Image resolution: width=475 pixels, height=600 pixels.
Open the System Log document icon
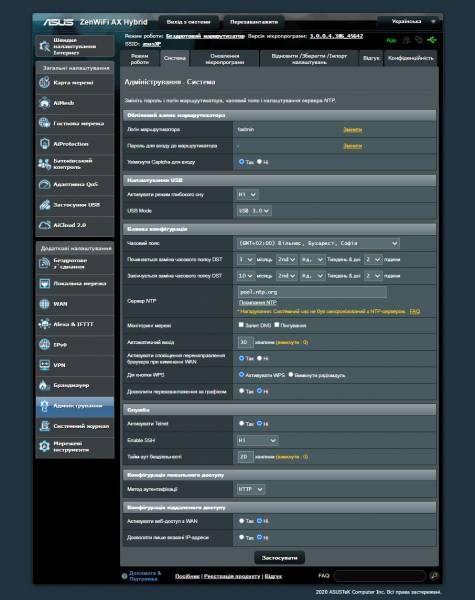click(x=44, y=426)
